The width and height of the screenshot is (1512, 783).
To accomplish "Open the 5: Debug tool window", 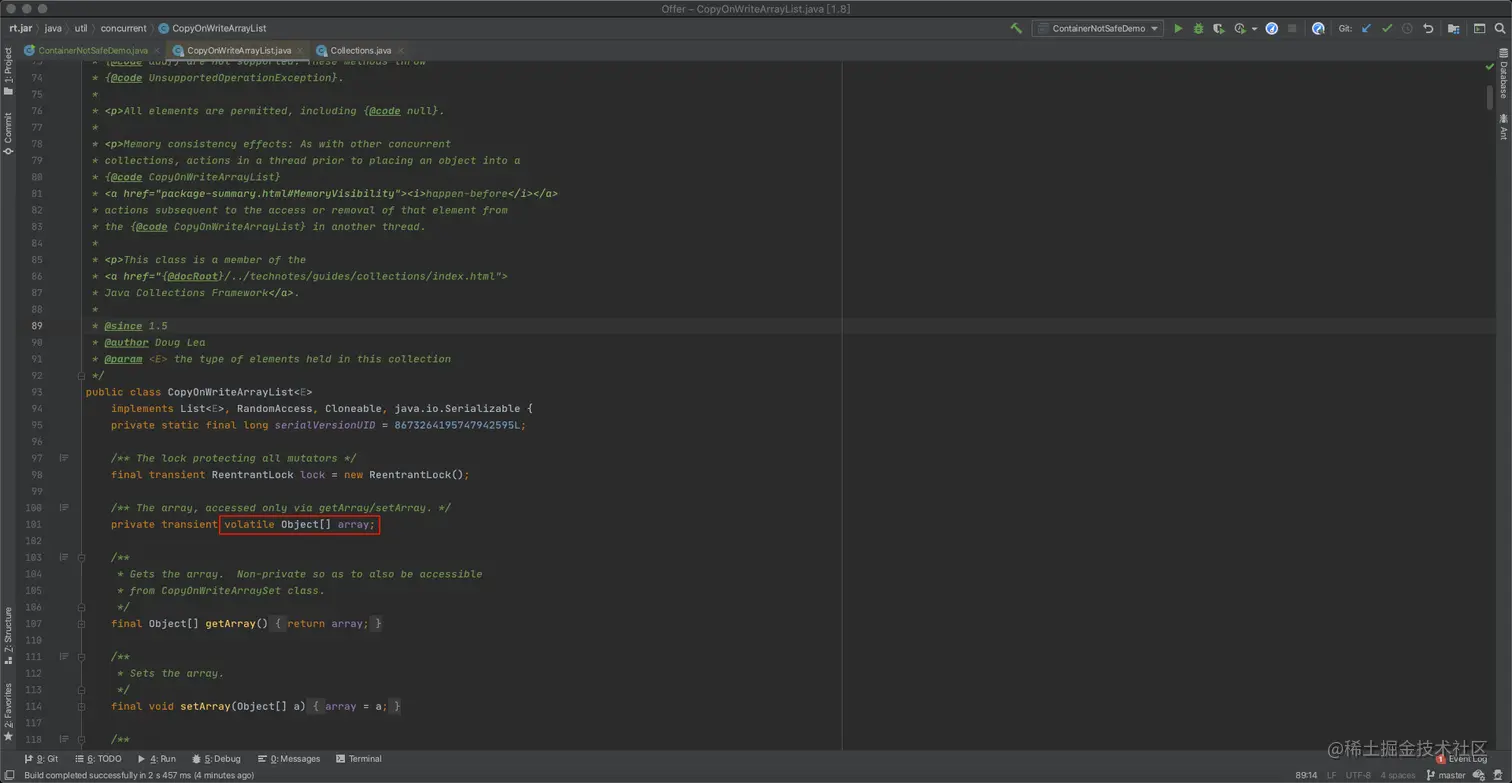I will point(216,759).
